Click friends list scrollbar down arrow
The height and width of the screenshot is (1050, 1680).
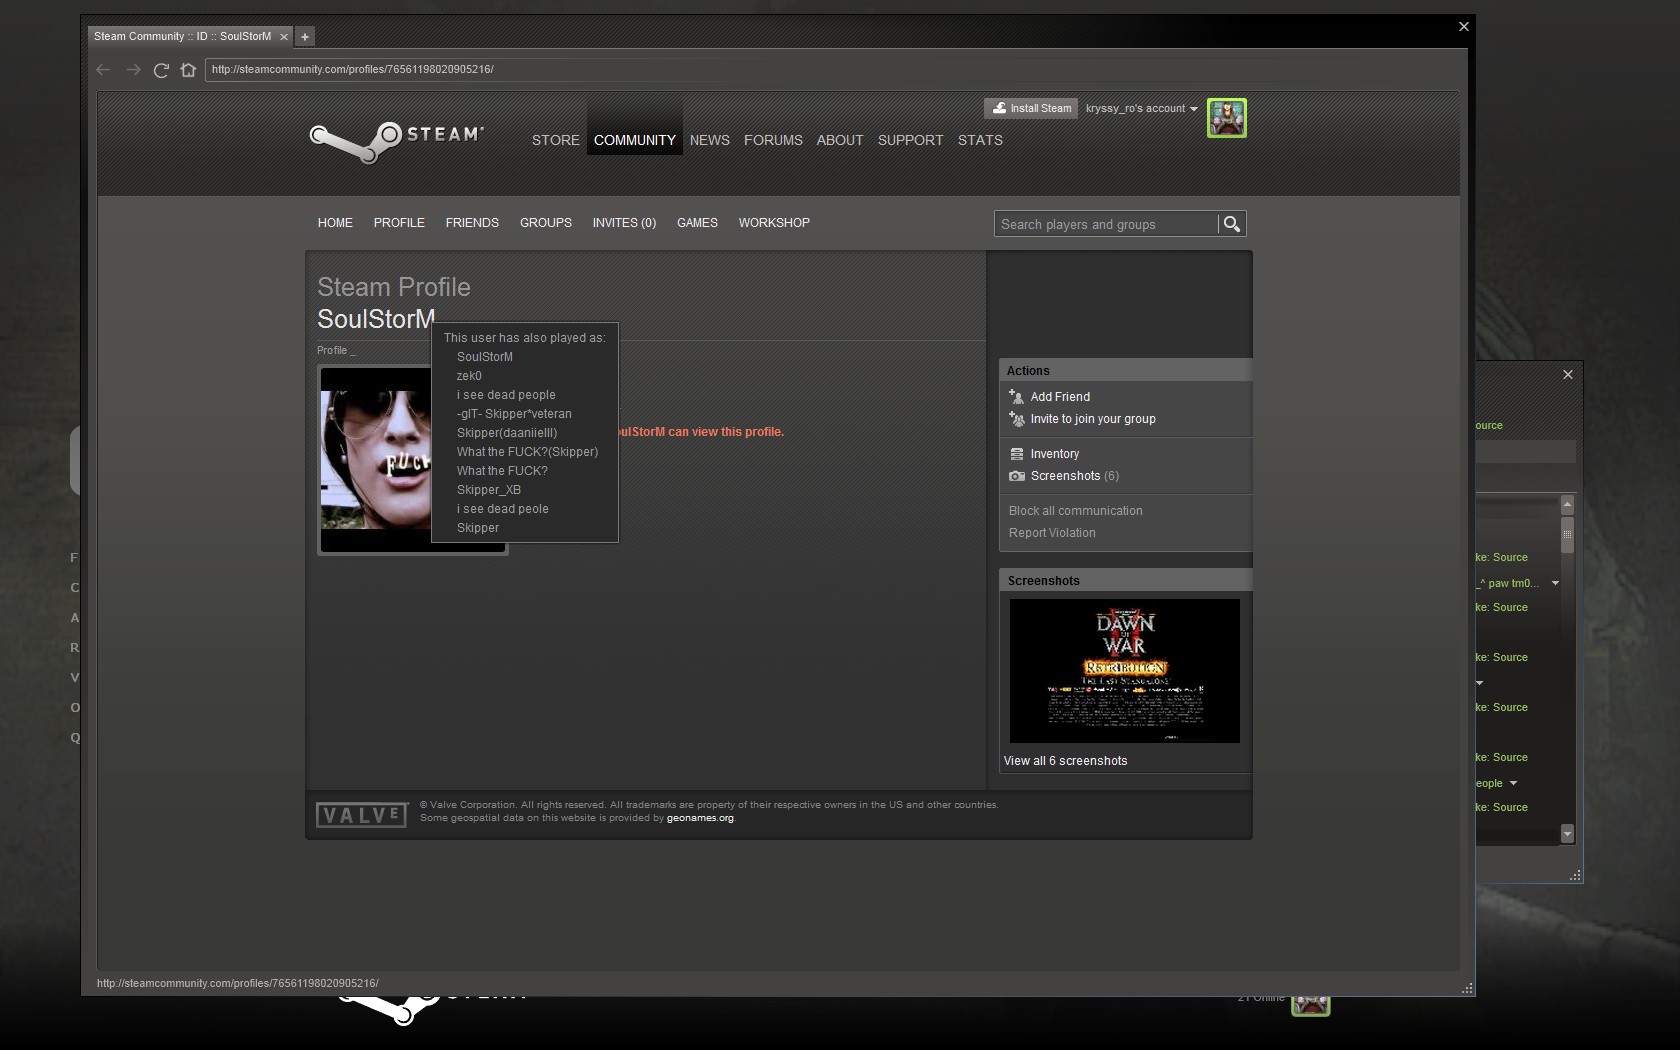(x=1567, y=834)
